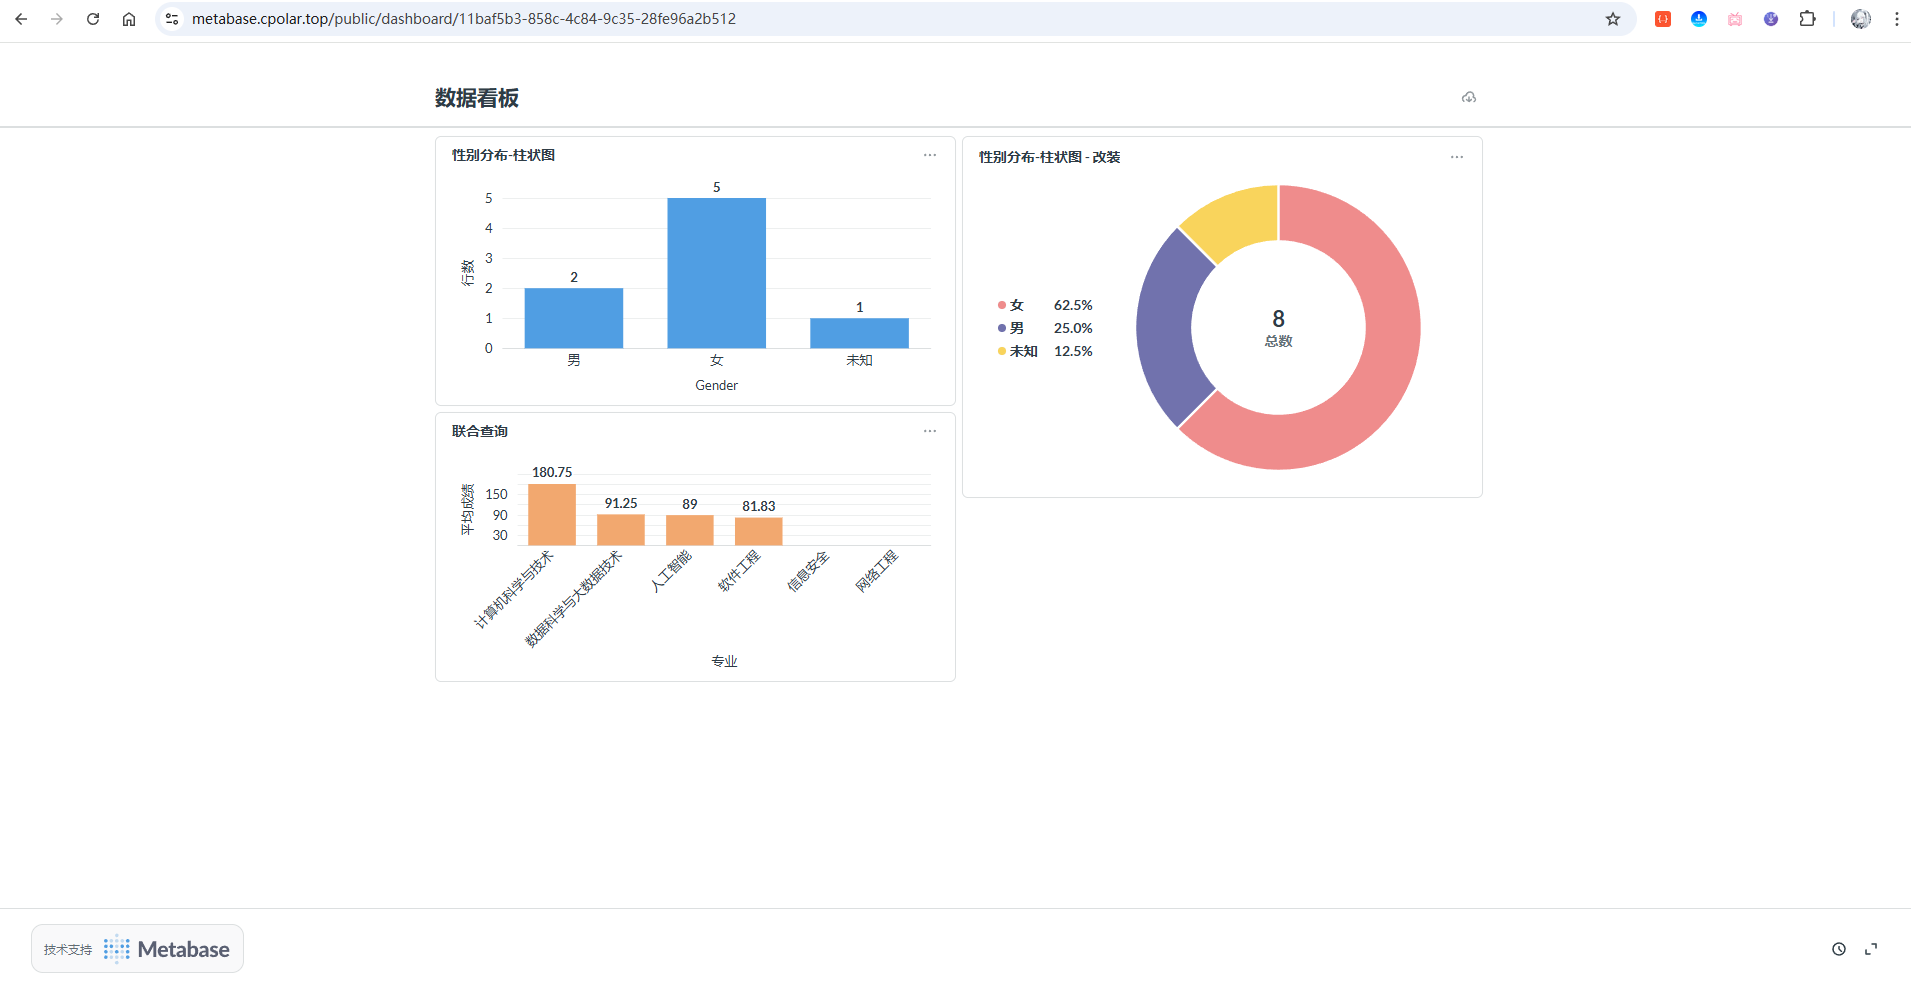Viewport: 1911px width, 988px height.
Task: Click the Metabase powered-by badge link
Action: 138,949
